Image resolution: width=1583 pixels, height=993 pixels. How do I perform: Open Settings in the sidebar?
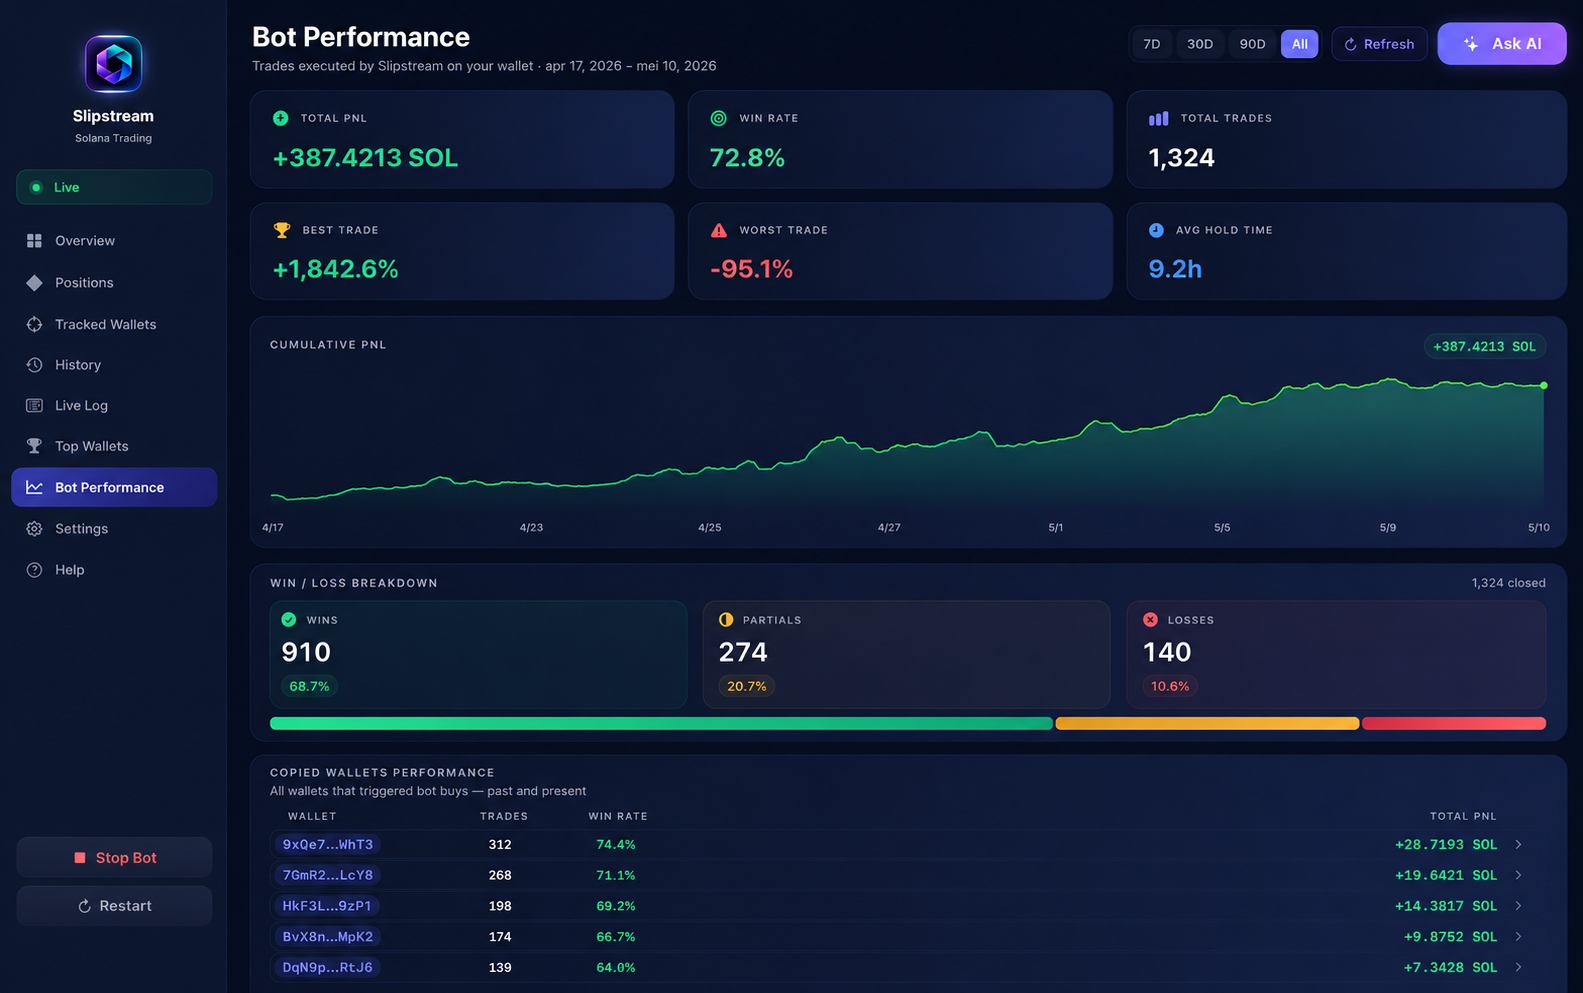(114, 529)
